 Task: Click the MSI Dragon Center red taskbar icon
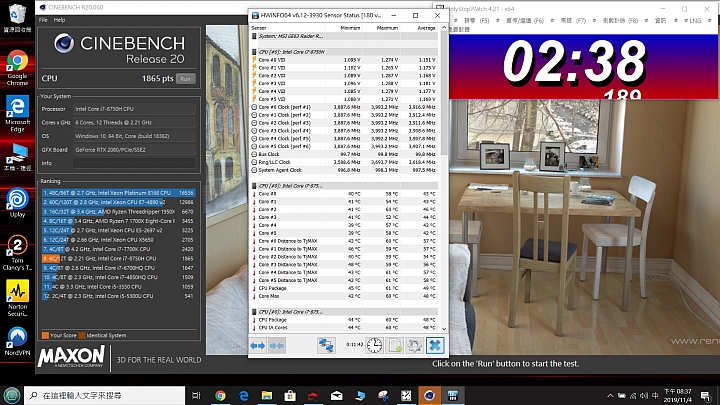(313, 395)
